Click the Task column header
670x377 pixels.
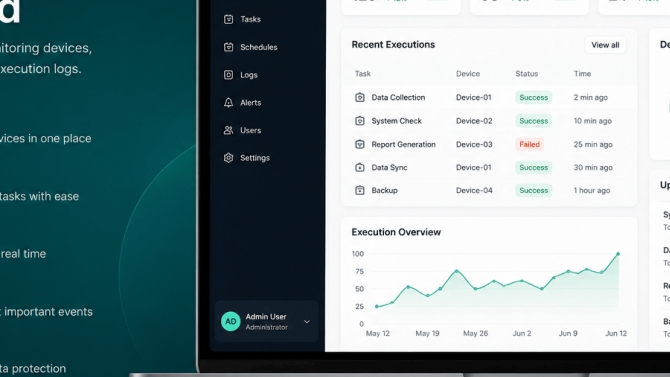[x=363, y=74]
